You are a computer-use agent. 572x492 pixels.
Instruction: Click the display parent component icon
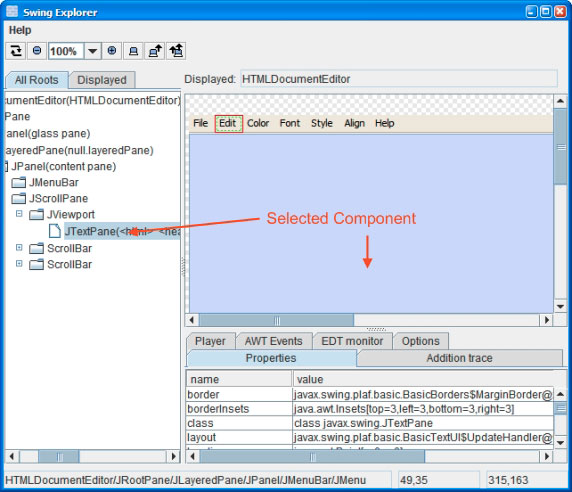click(x=155, y=51)
